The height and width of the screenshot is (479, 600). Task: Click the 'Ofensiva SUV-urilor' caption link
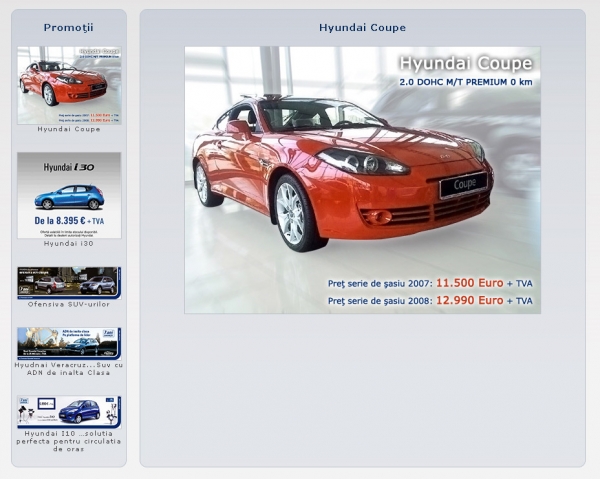coord(69,304)
